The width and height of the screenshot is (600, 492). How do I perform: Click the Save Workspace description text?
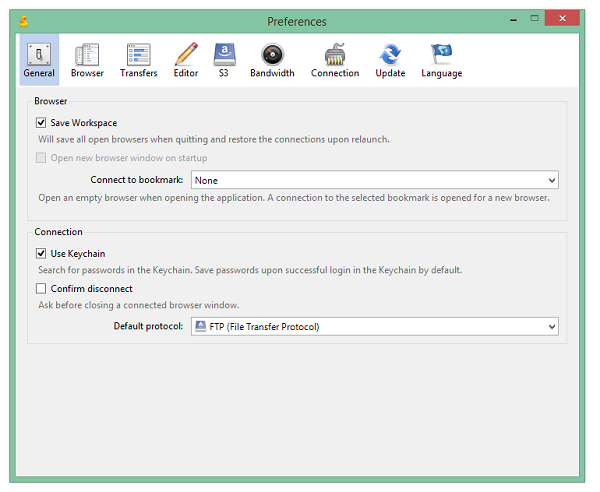(x=214, y=139)
